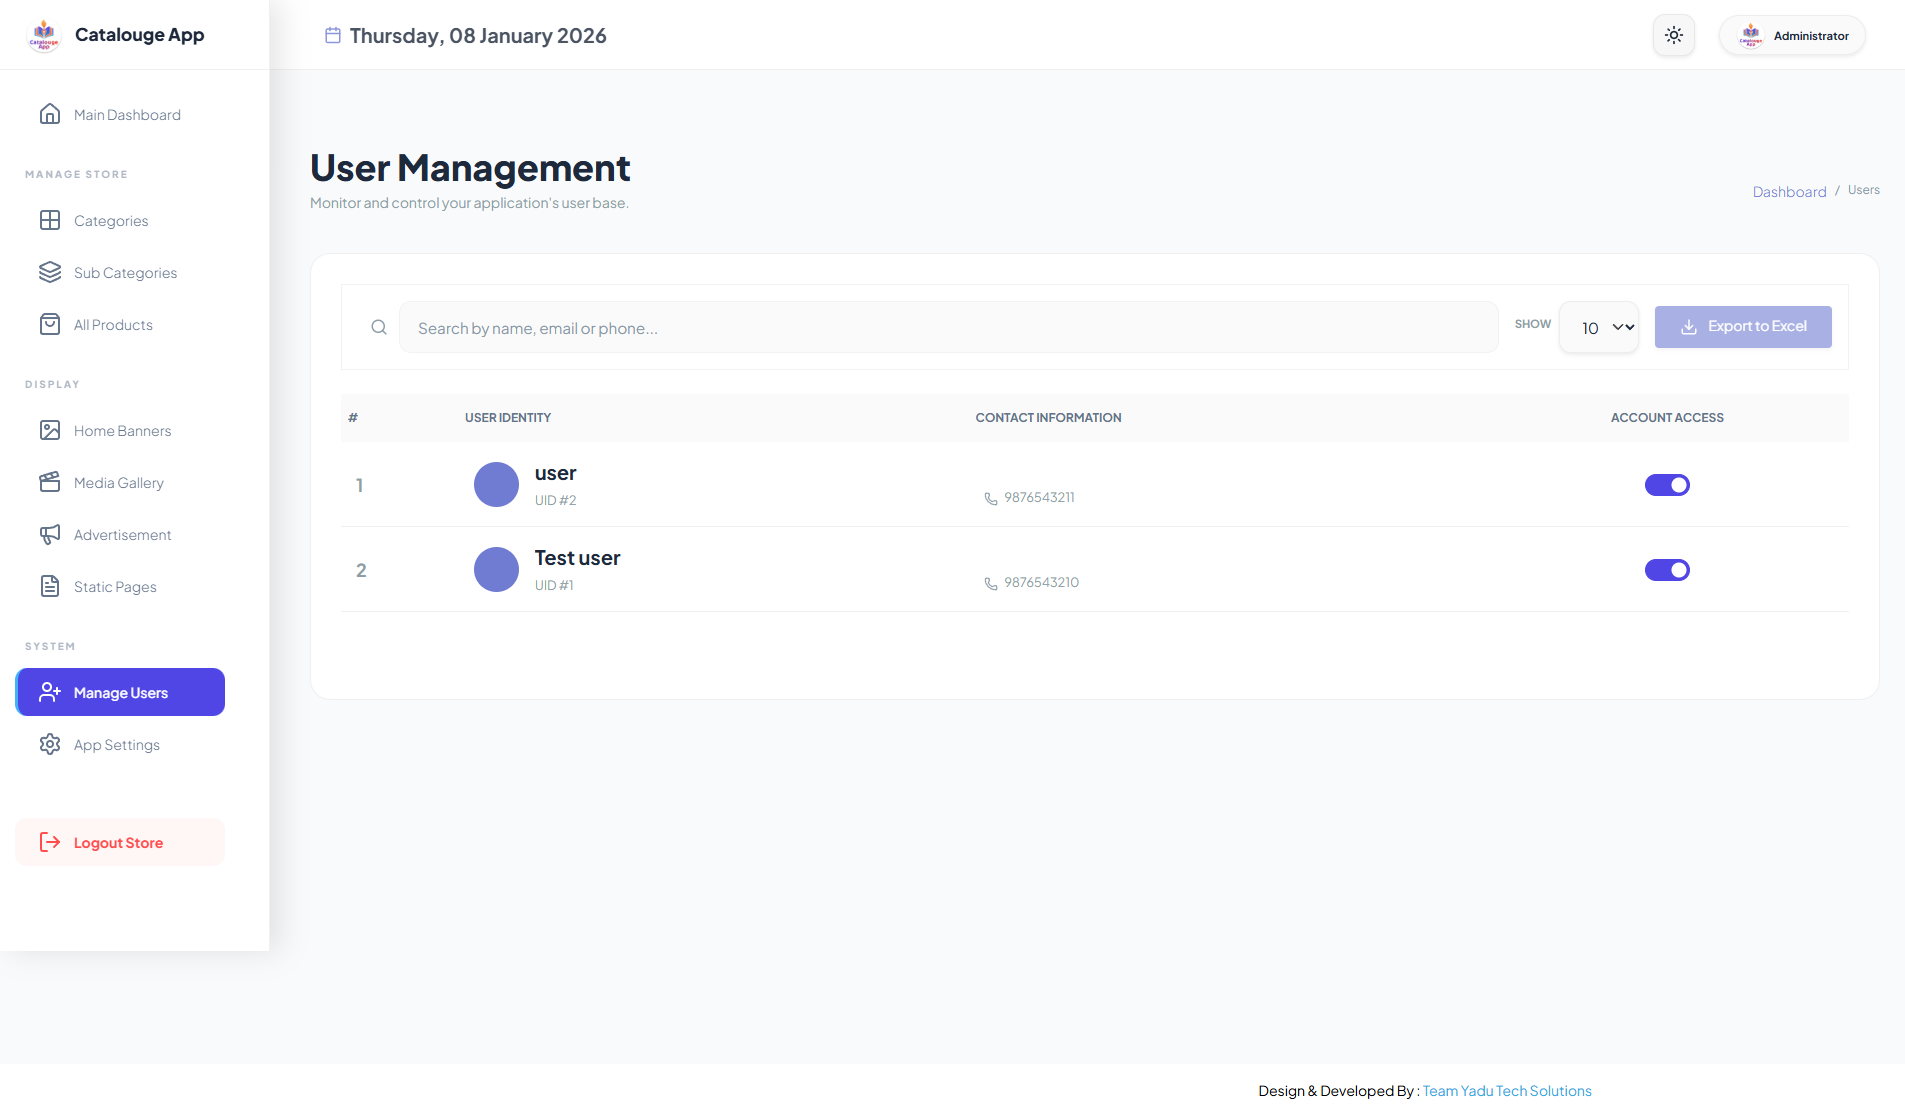The width and height of the screenshot is (1905, 1117).
Task: Click the Main Dashboard home icon
Action: [50, 114]
